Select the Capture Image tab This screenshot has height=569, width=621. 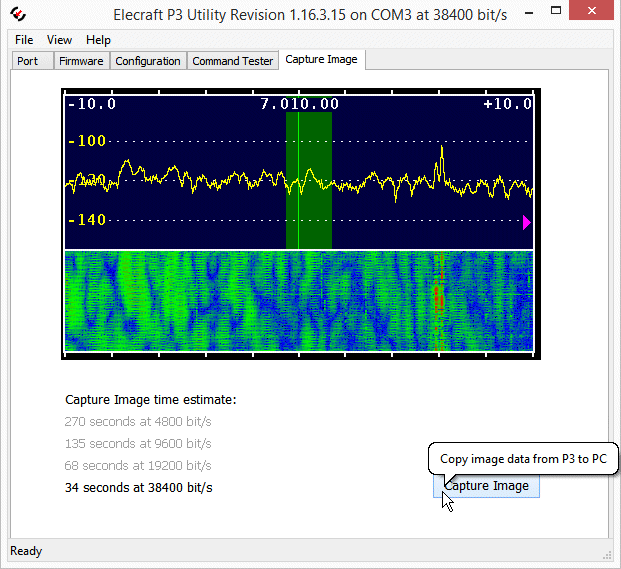(x=322, y=60)
